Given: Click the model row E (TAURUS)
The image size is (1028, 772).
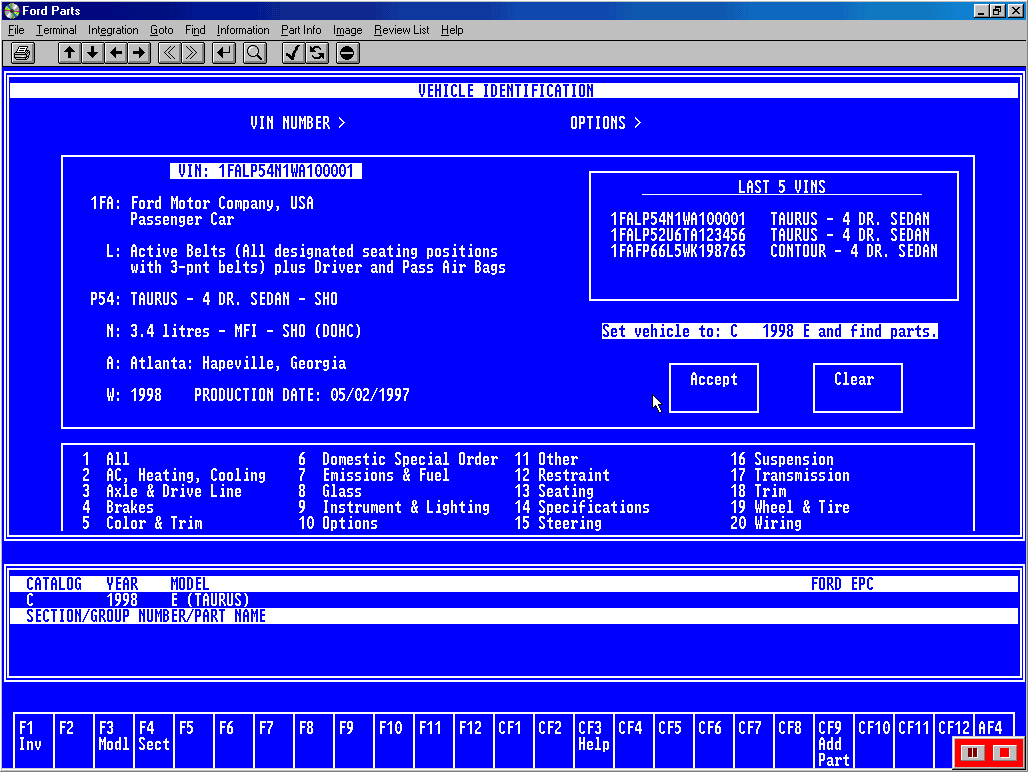Looking at the screenshot, I should click(x=210, y=600).
